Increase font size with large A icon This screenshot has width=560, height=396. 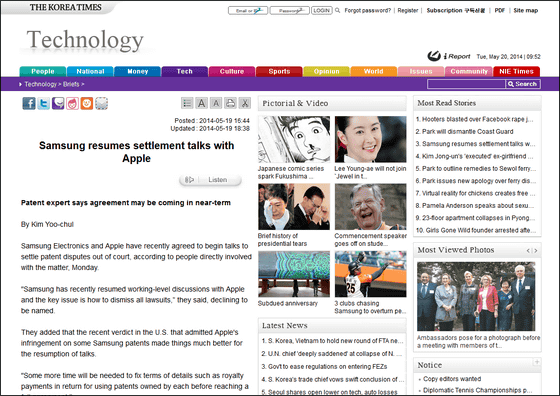(x=201, y=103)
